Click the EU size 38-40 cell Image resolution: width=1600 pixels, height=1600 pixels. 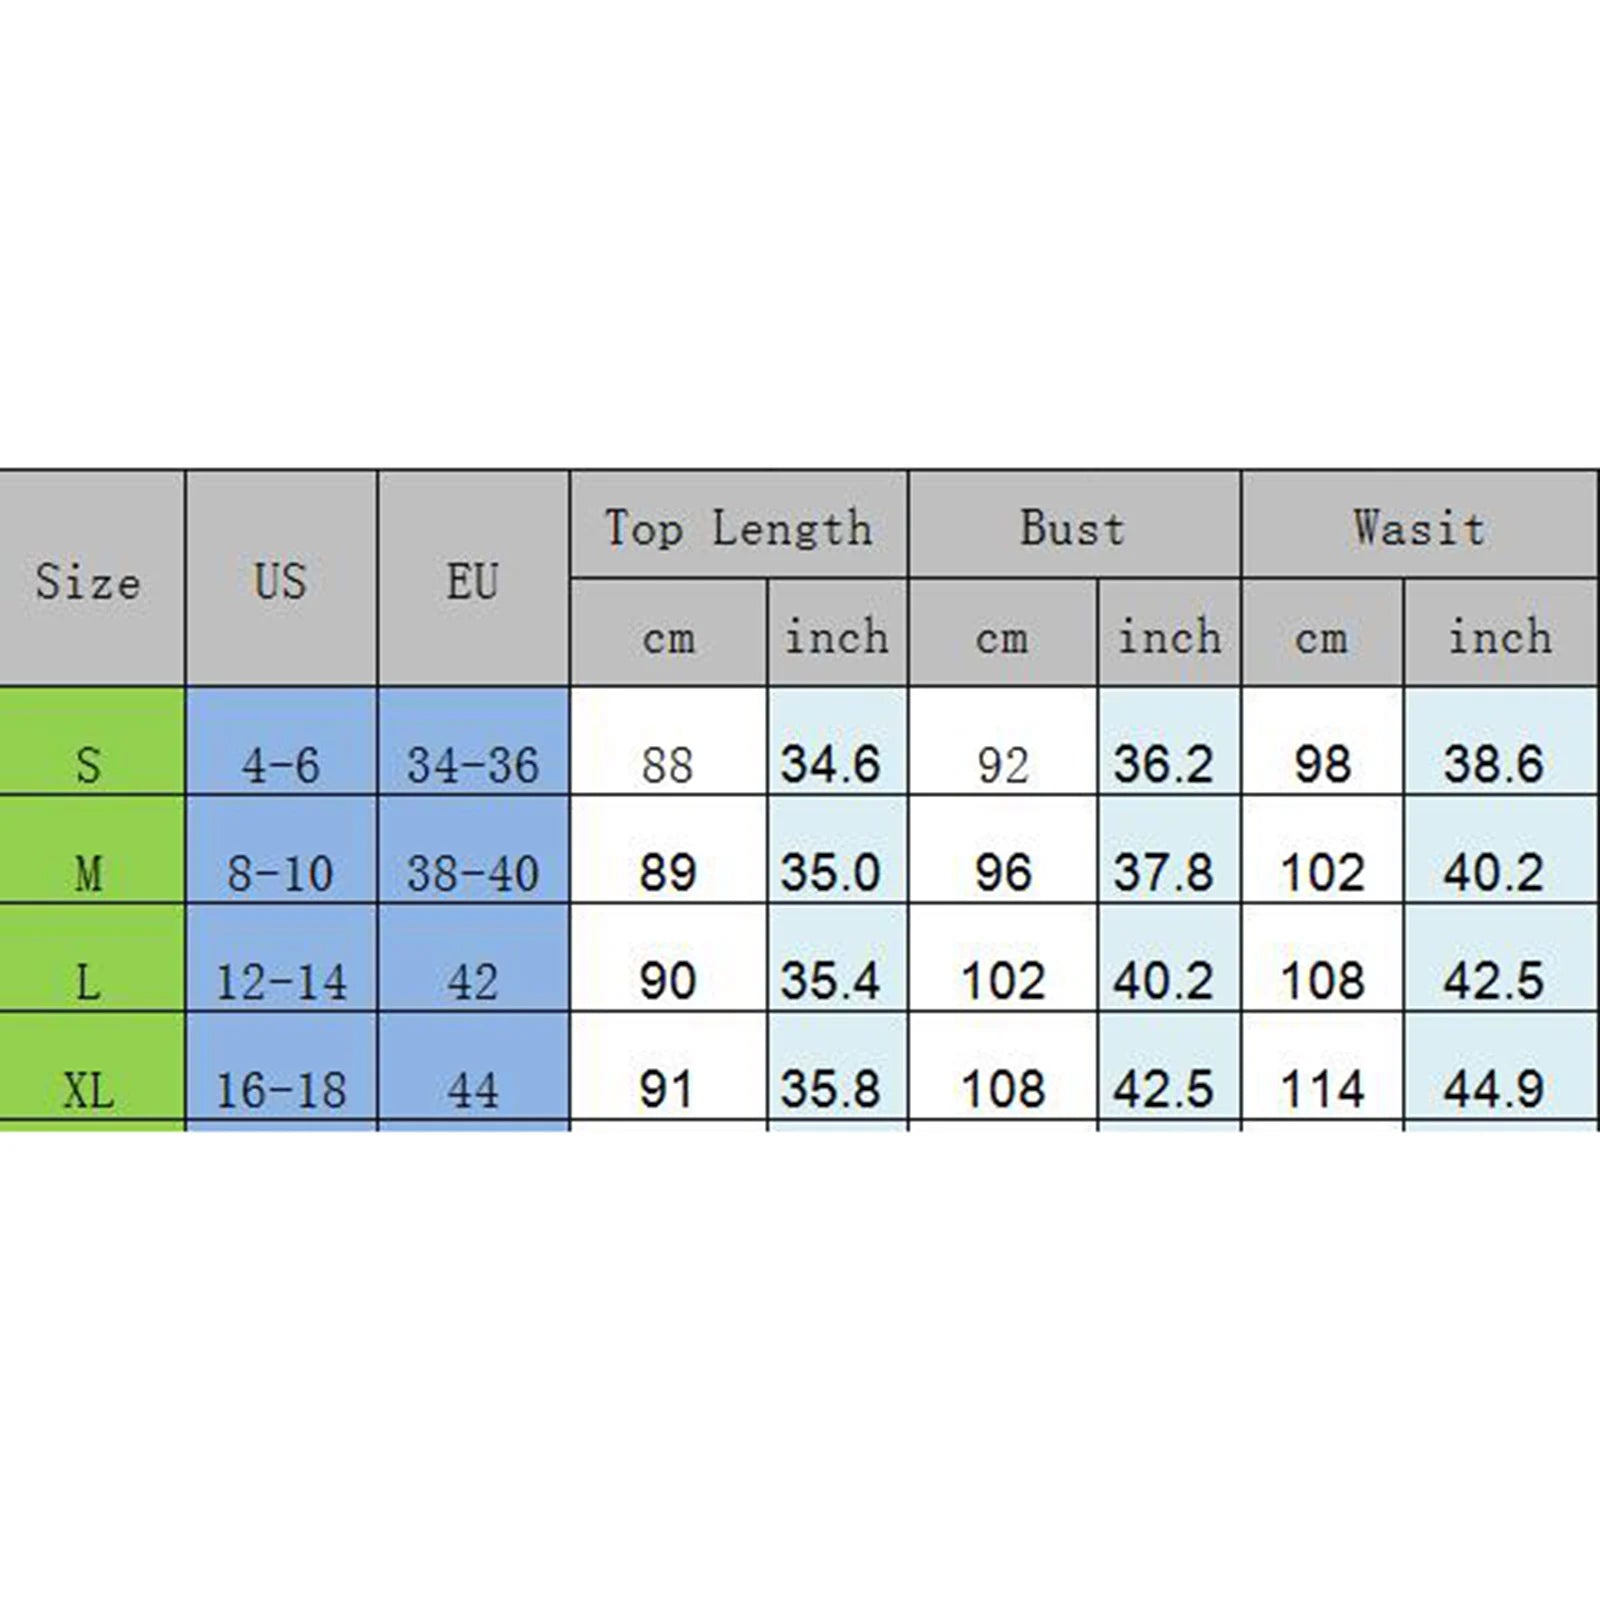[x=472, y=872]
